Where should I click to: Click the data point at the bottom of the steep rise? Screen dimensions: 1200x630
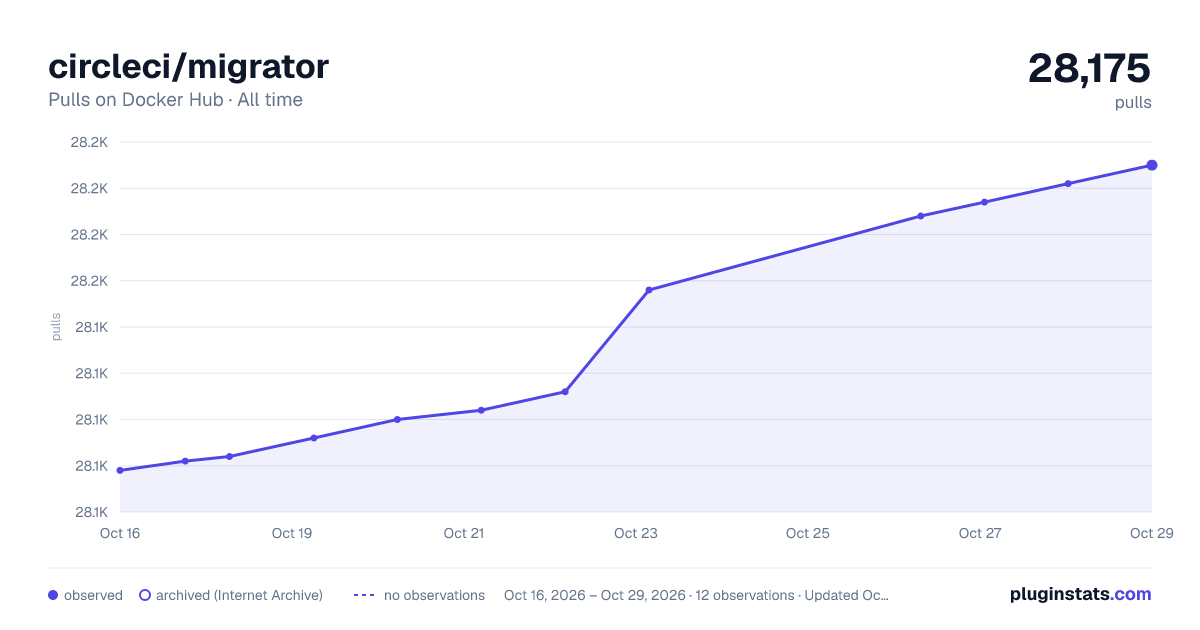pos(565,391)
